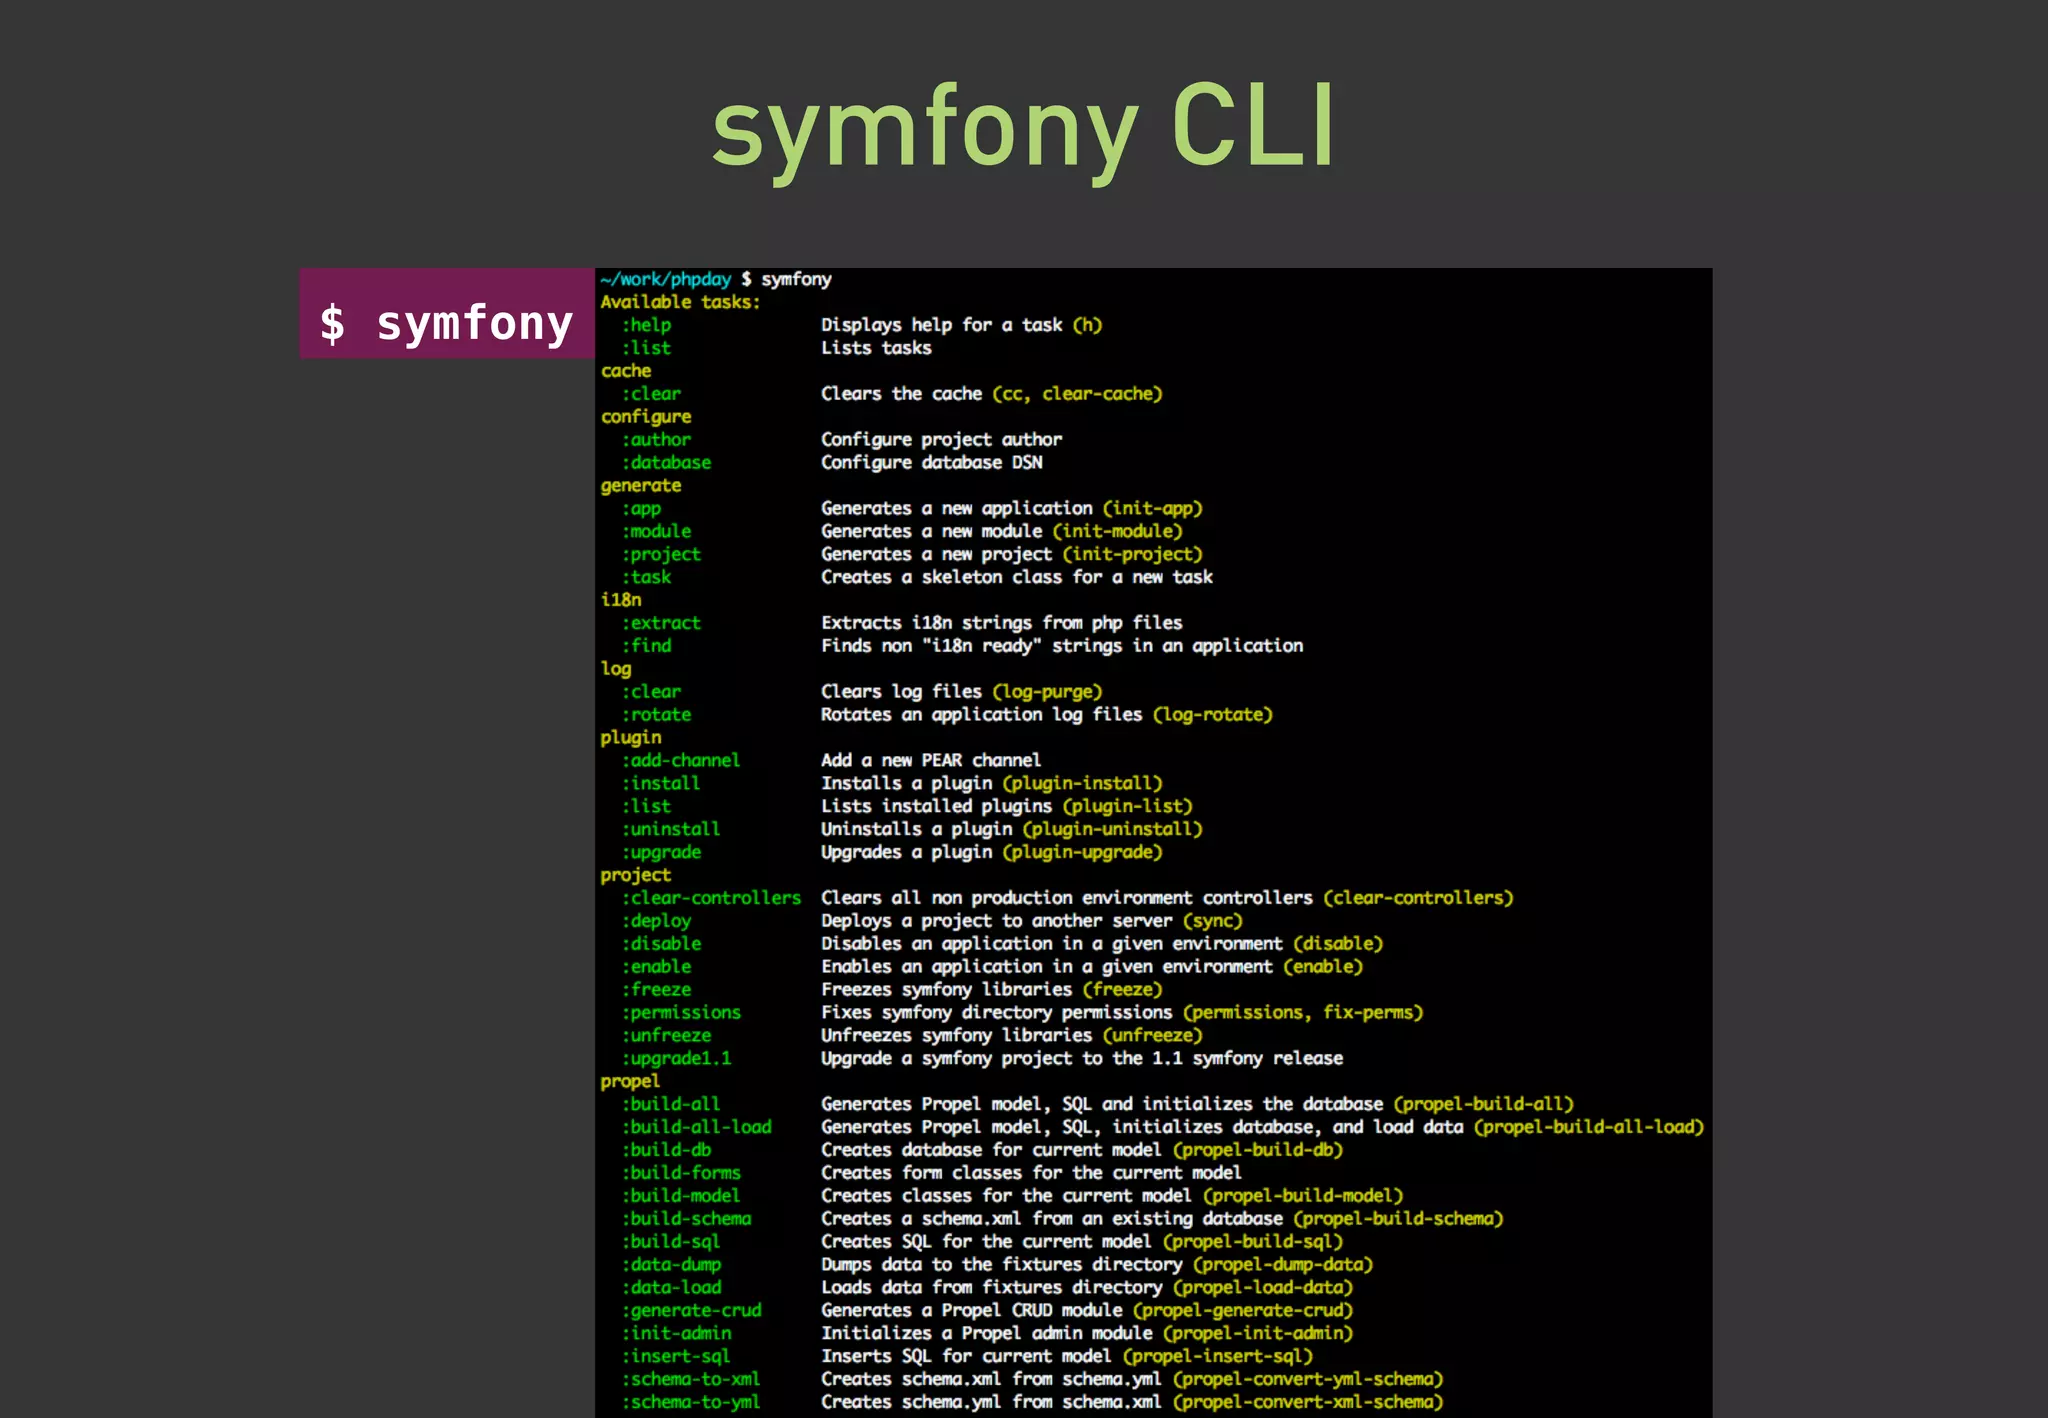Select the ':clear-controllers' task name
Image resolution: width=2048 pixels, height=1418 pixels.
click(711, 898)
